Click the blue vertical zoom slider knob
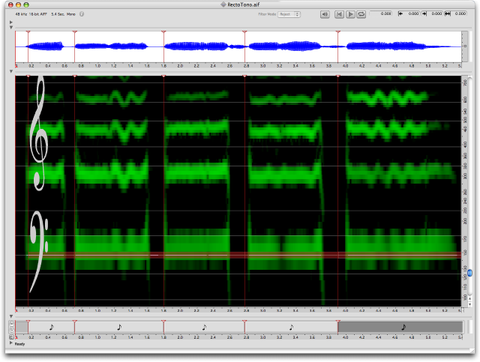 tap(470, 273)
